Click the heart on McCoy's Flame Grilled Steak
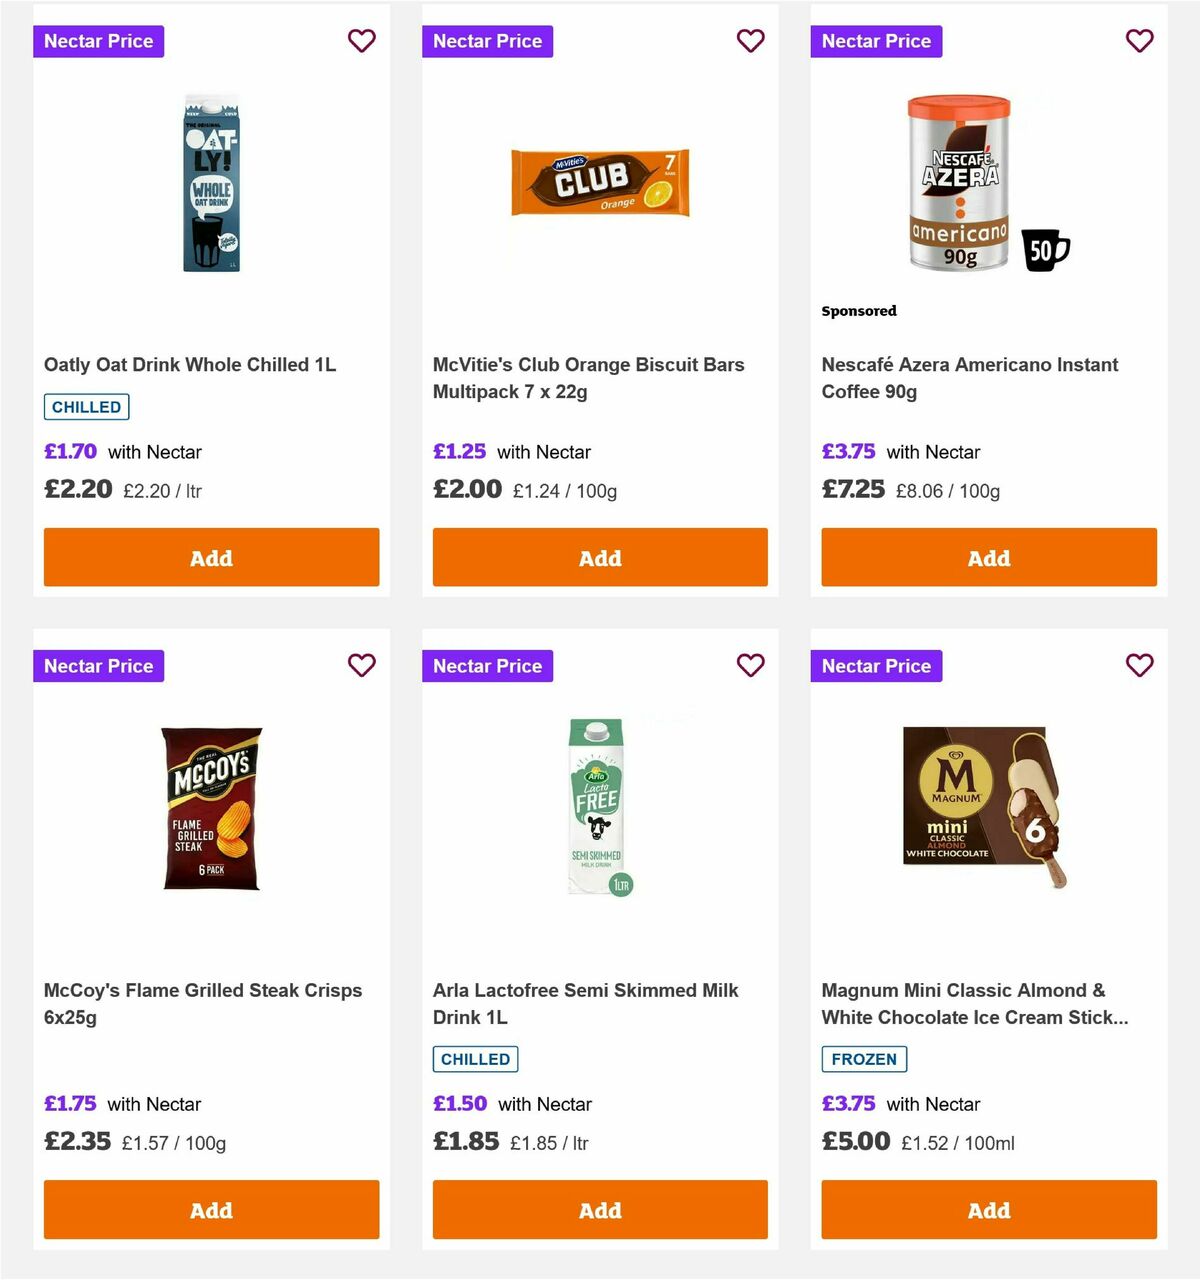This screenshot has width=1200, height=1280. tap(362, 665)
